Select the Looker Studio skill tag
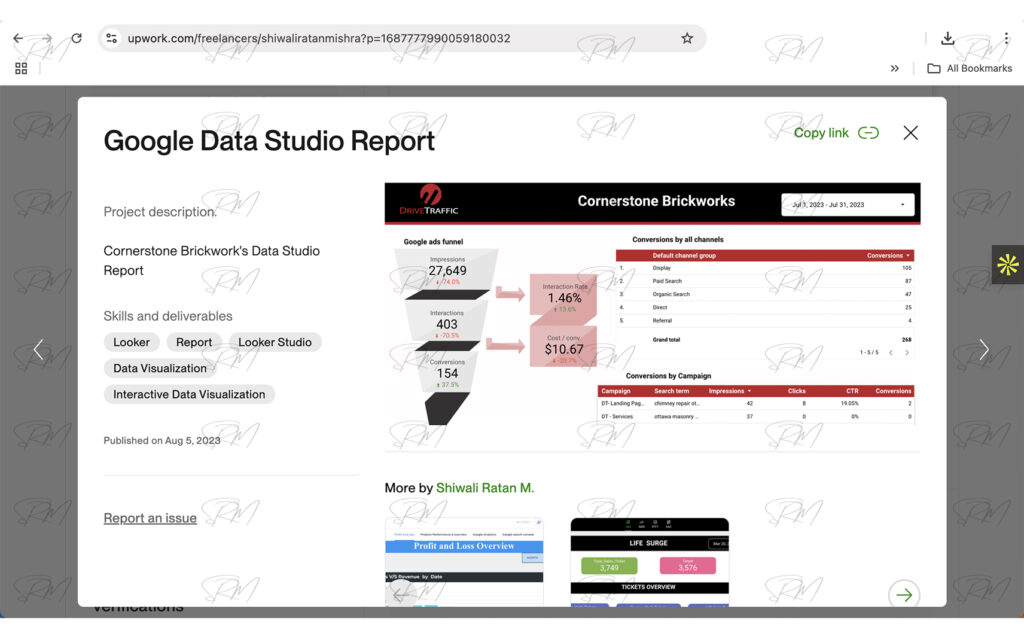This screenshot has width=1024, height=639. tap(275, 342)
